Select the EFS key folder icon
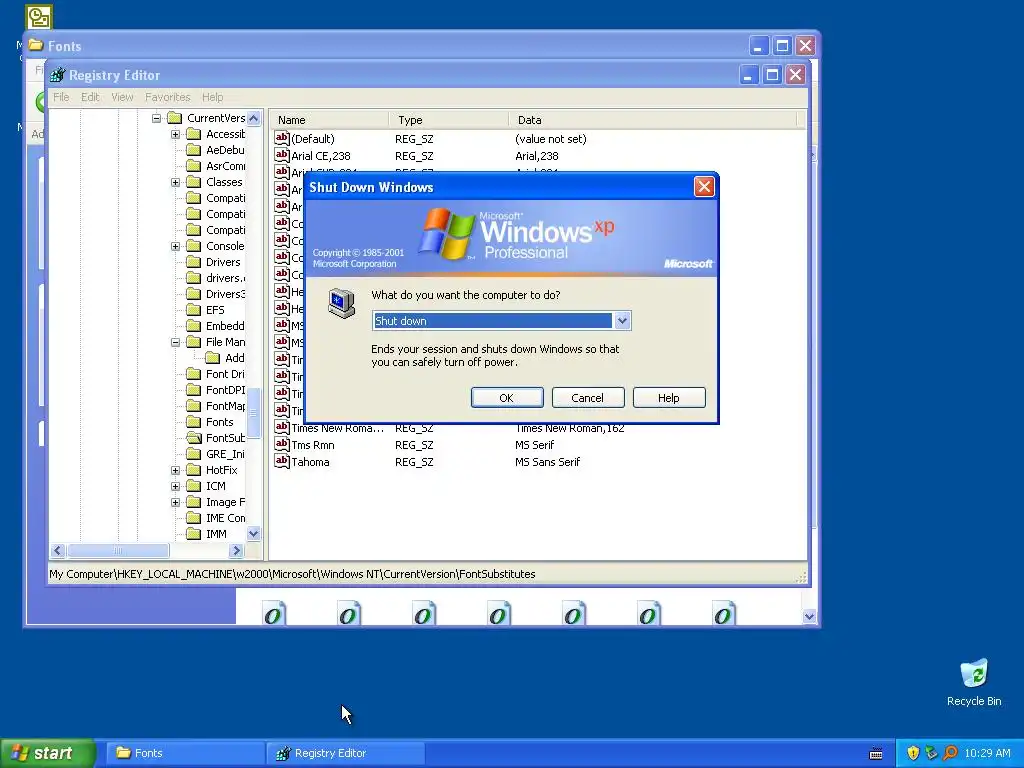The width and height of the screenshot is (1024, 768). coord(193,310)
